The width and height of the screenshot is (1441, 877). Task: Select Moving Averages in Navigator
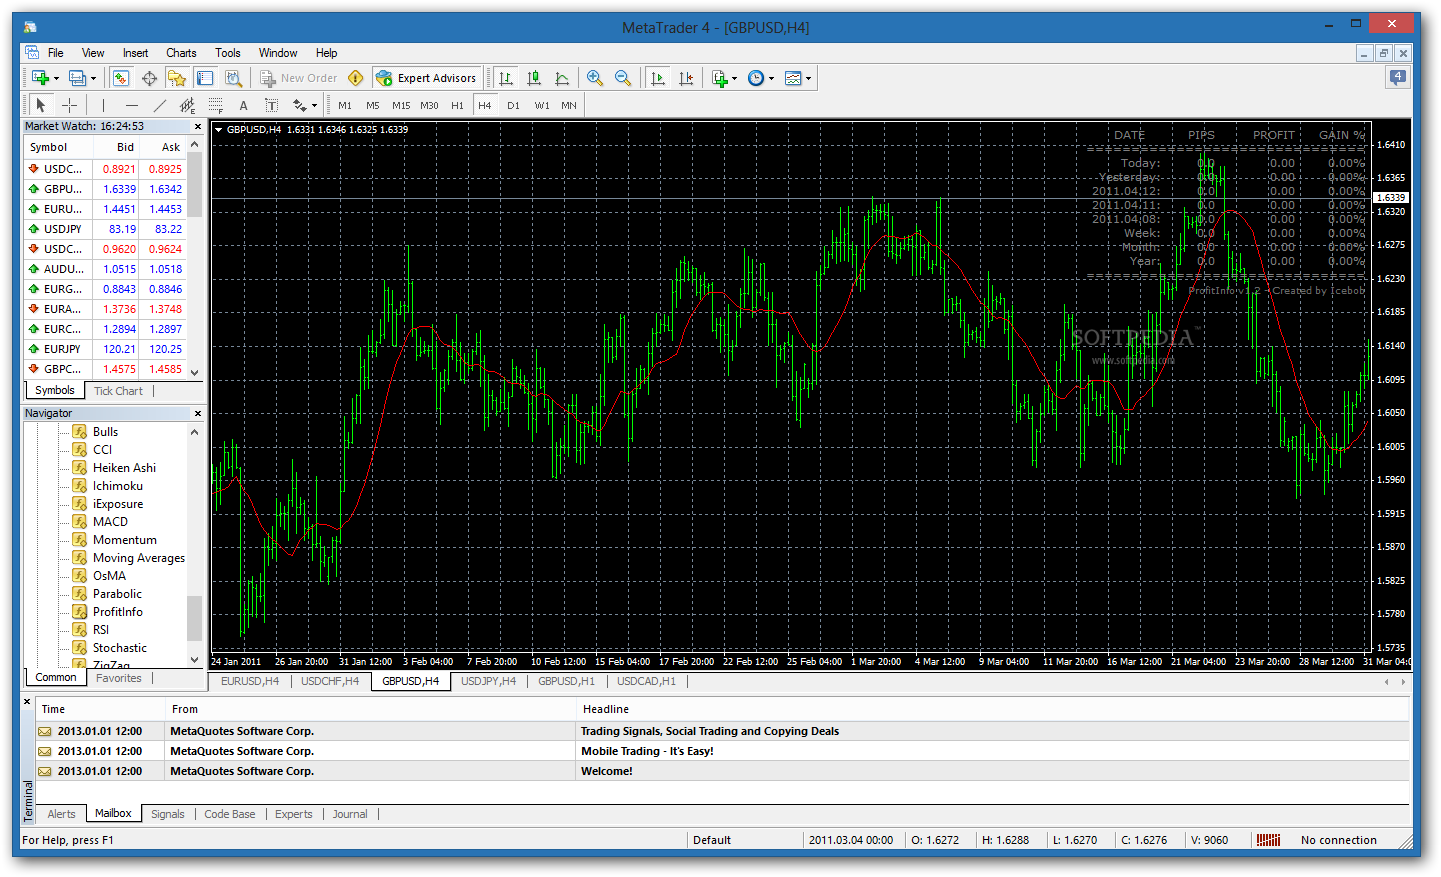138,558
